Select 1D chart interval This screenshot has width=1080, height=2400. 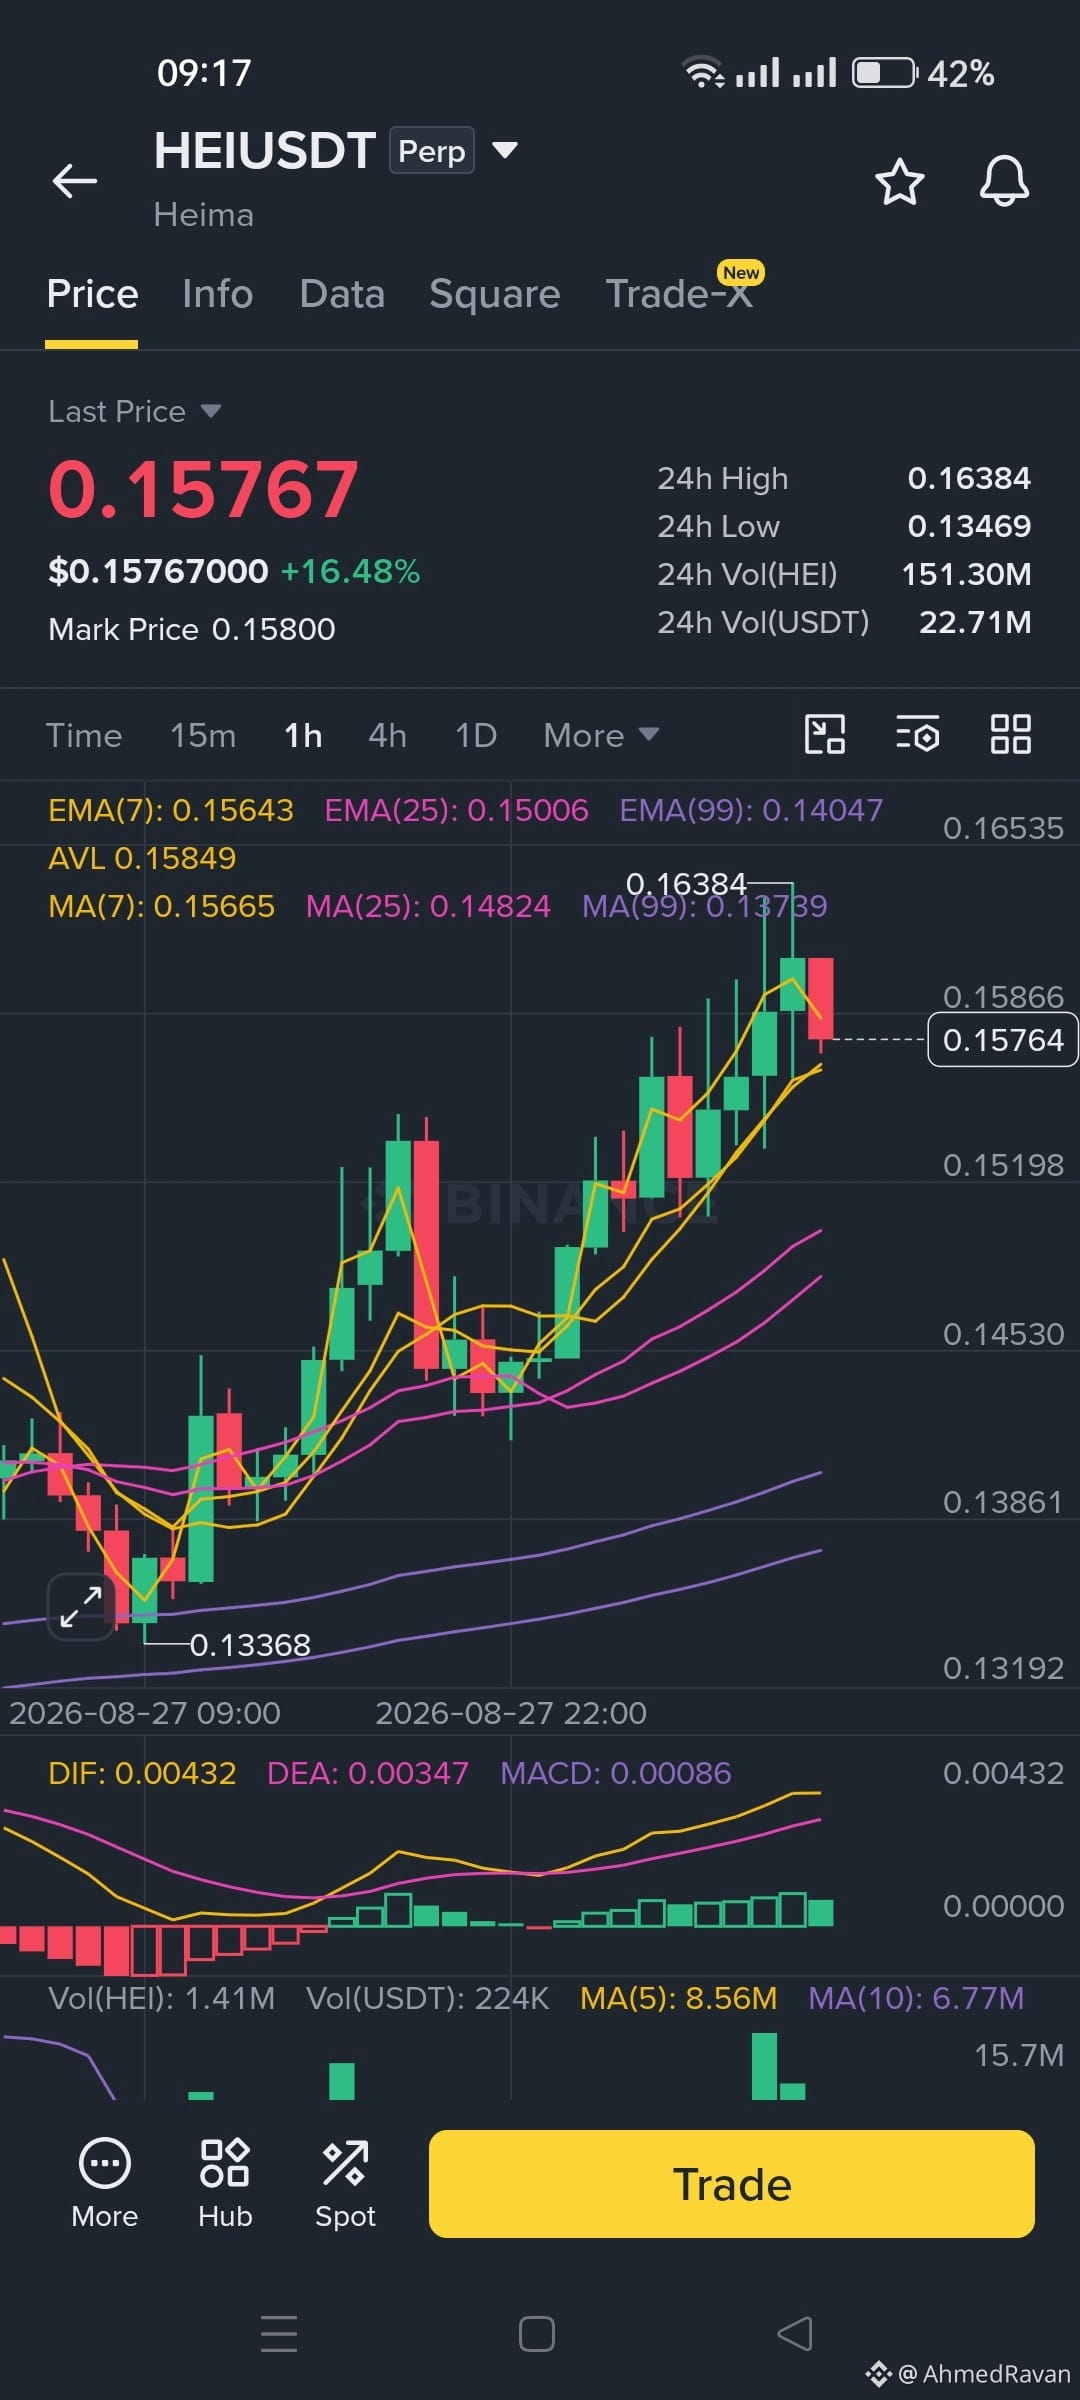476,735
